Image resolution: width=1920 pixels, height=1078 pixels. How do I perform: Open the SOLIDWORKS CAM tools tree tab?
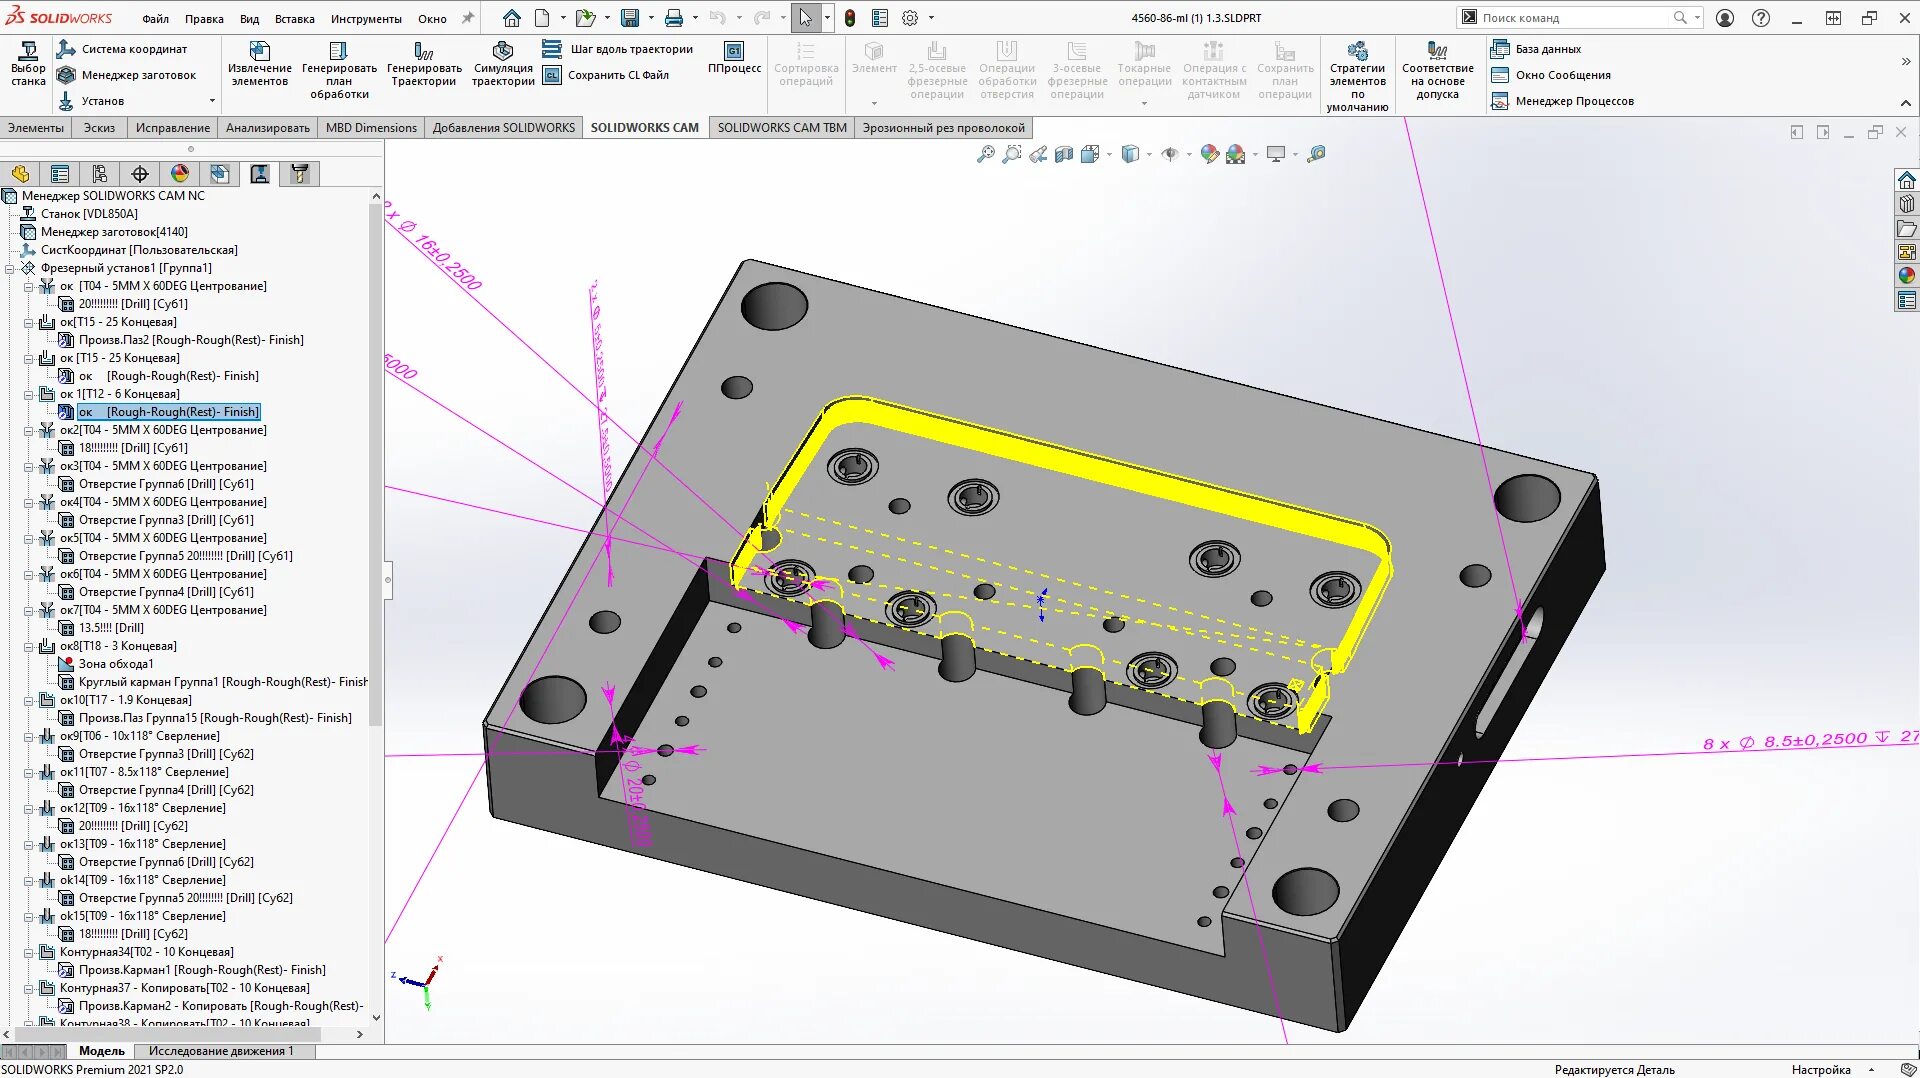click(298, 173)
